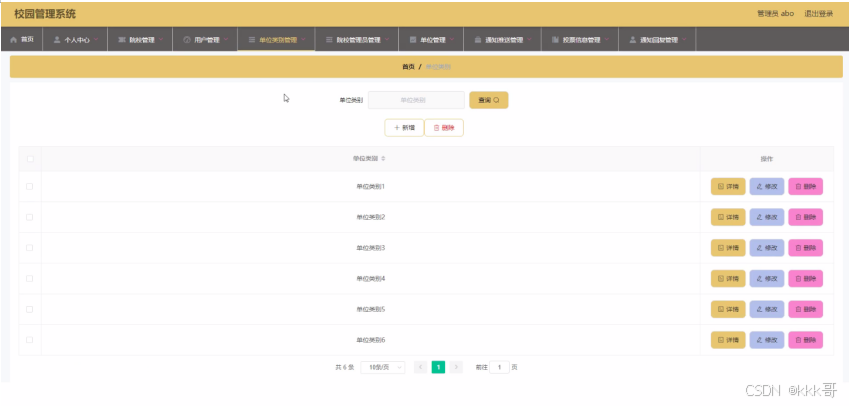Screen dimensions: 849x406
Task: Click the round icon beside 用户管理
Action: point(187,40)
